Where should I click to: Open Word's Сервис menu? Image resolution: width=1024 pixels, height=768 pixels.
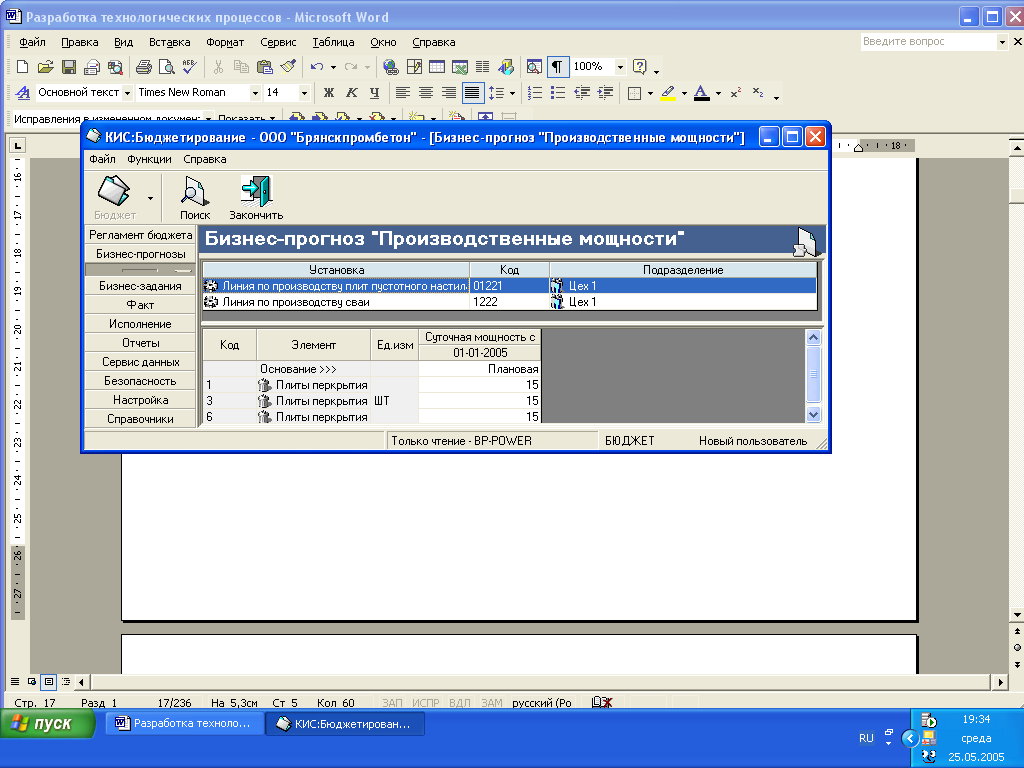pyautogui.click(x=278, y=42)
